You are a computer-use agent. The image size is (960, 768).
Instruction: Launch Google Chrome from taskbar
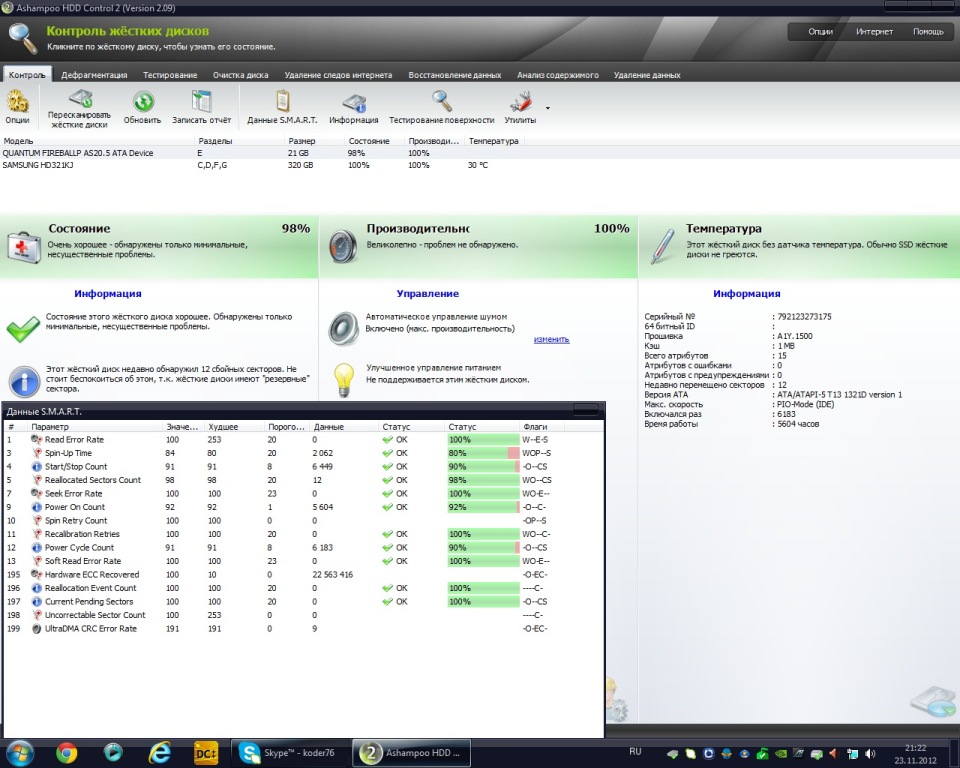click(67, 753)
